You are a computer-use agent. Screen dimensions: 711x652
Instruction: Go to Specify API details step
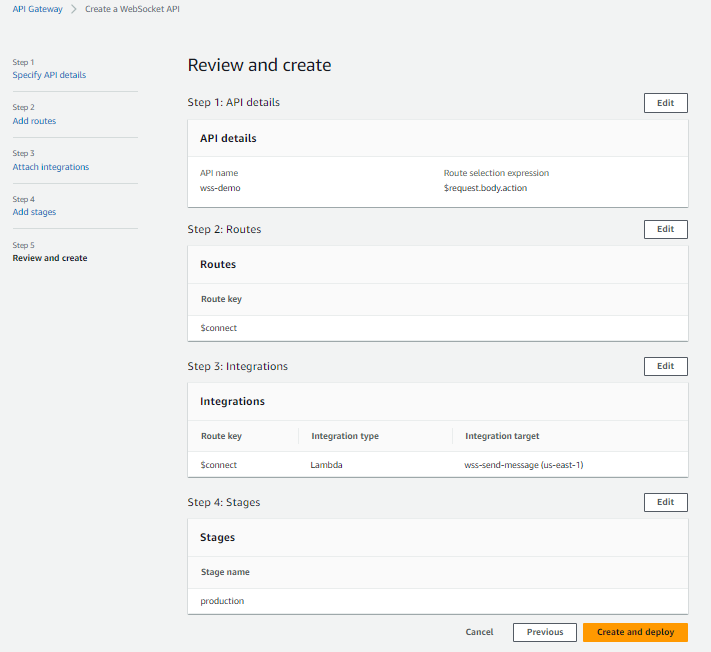point(49,75)
